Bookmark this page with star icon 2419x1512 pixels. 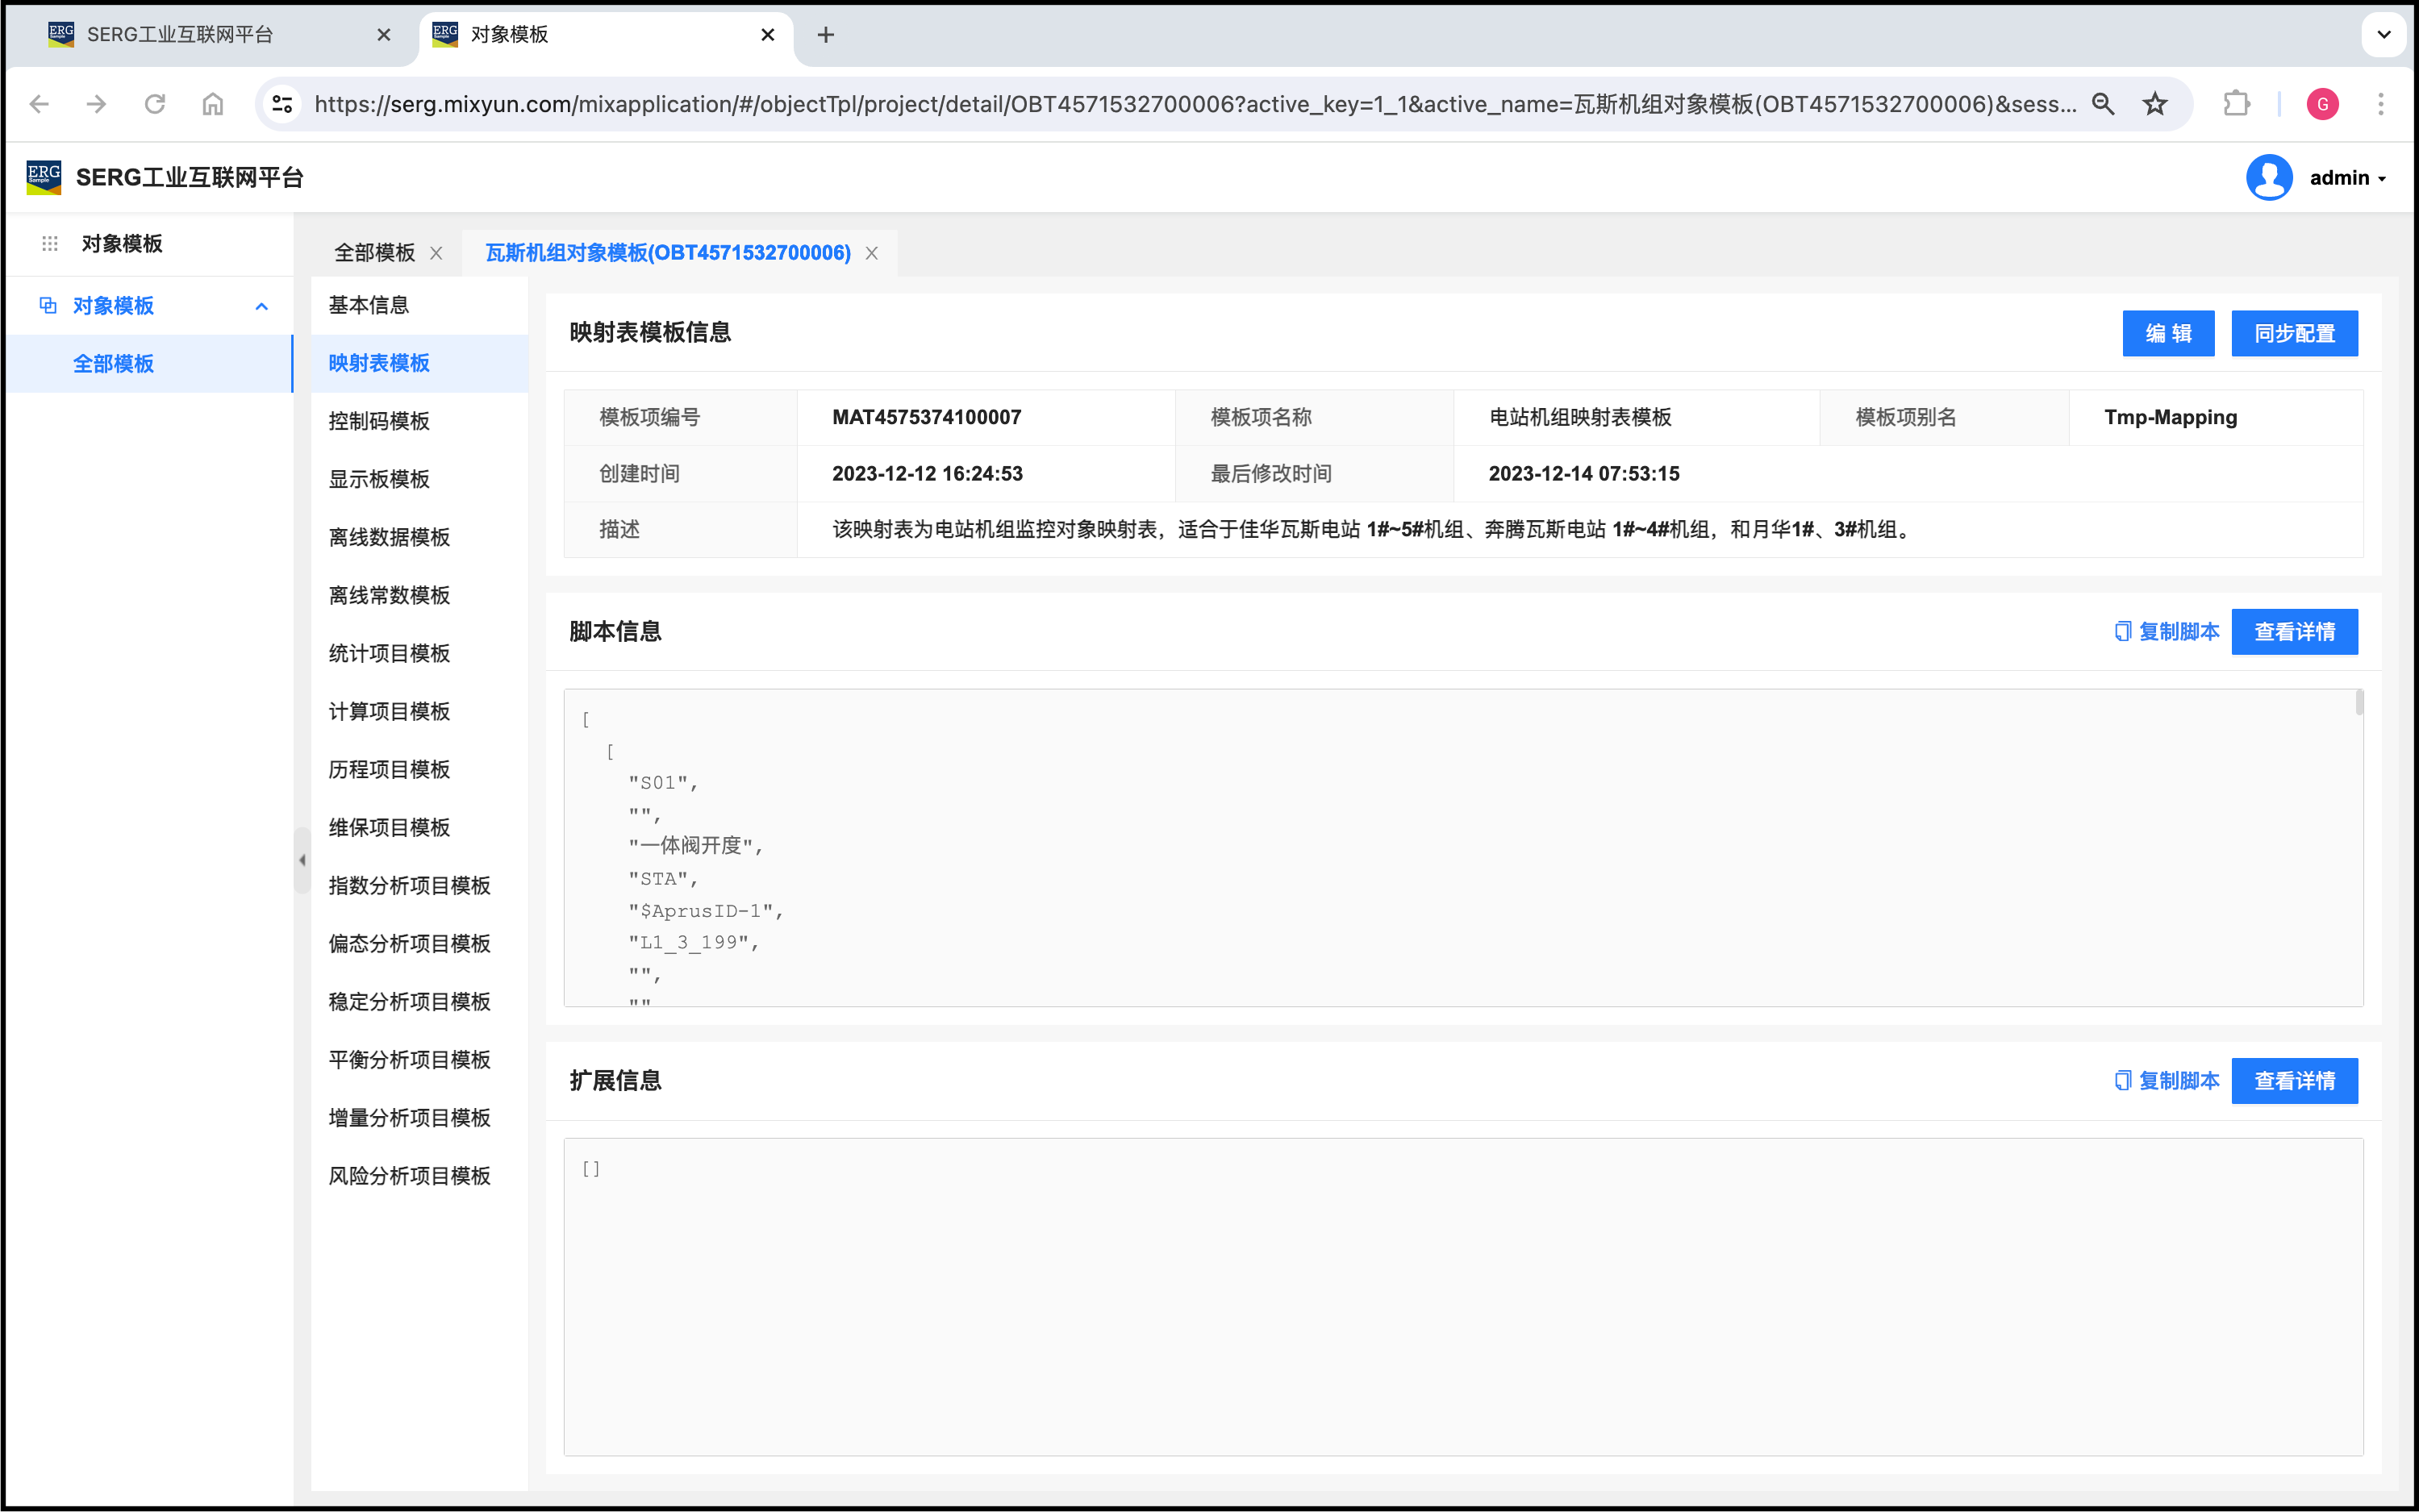point(2155,104)
